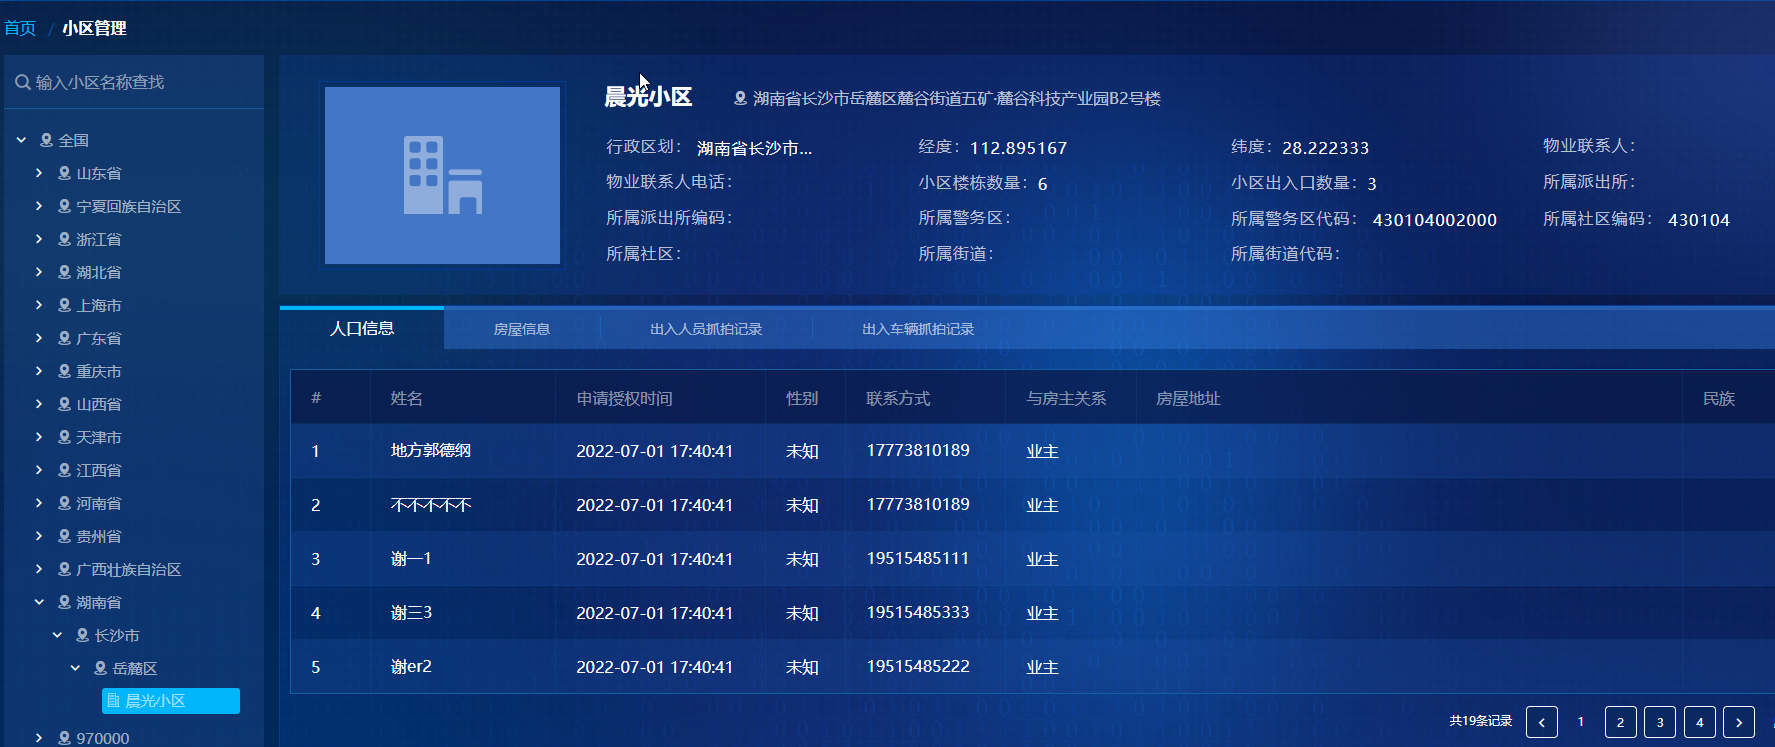Click phone number 19515485222
Image resolution: width=1775 pixels, height=747 pixels.
(x=918, y=666)
